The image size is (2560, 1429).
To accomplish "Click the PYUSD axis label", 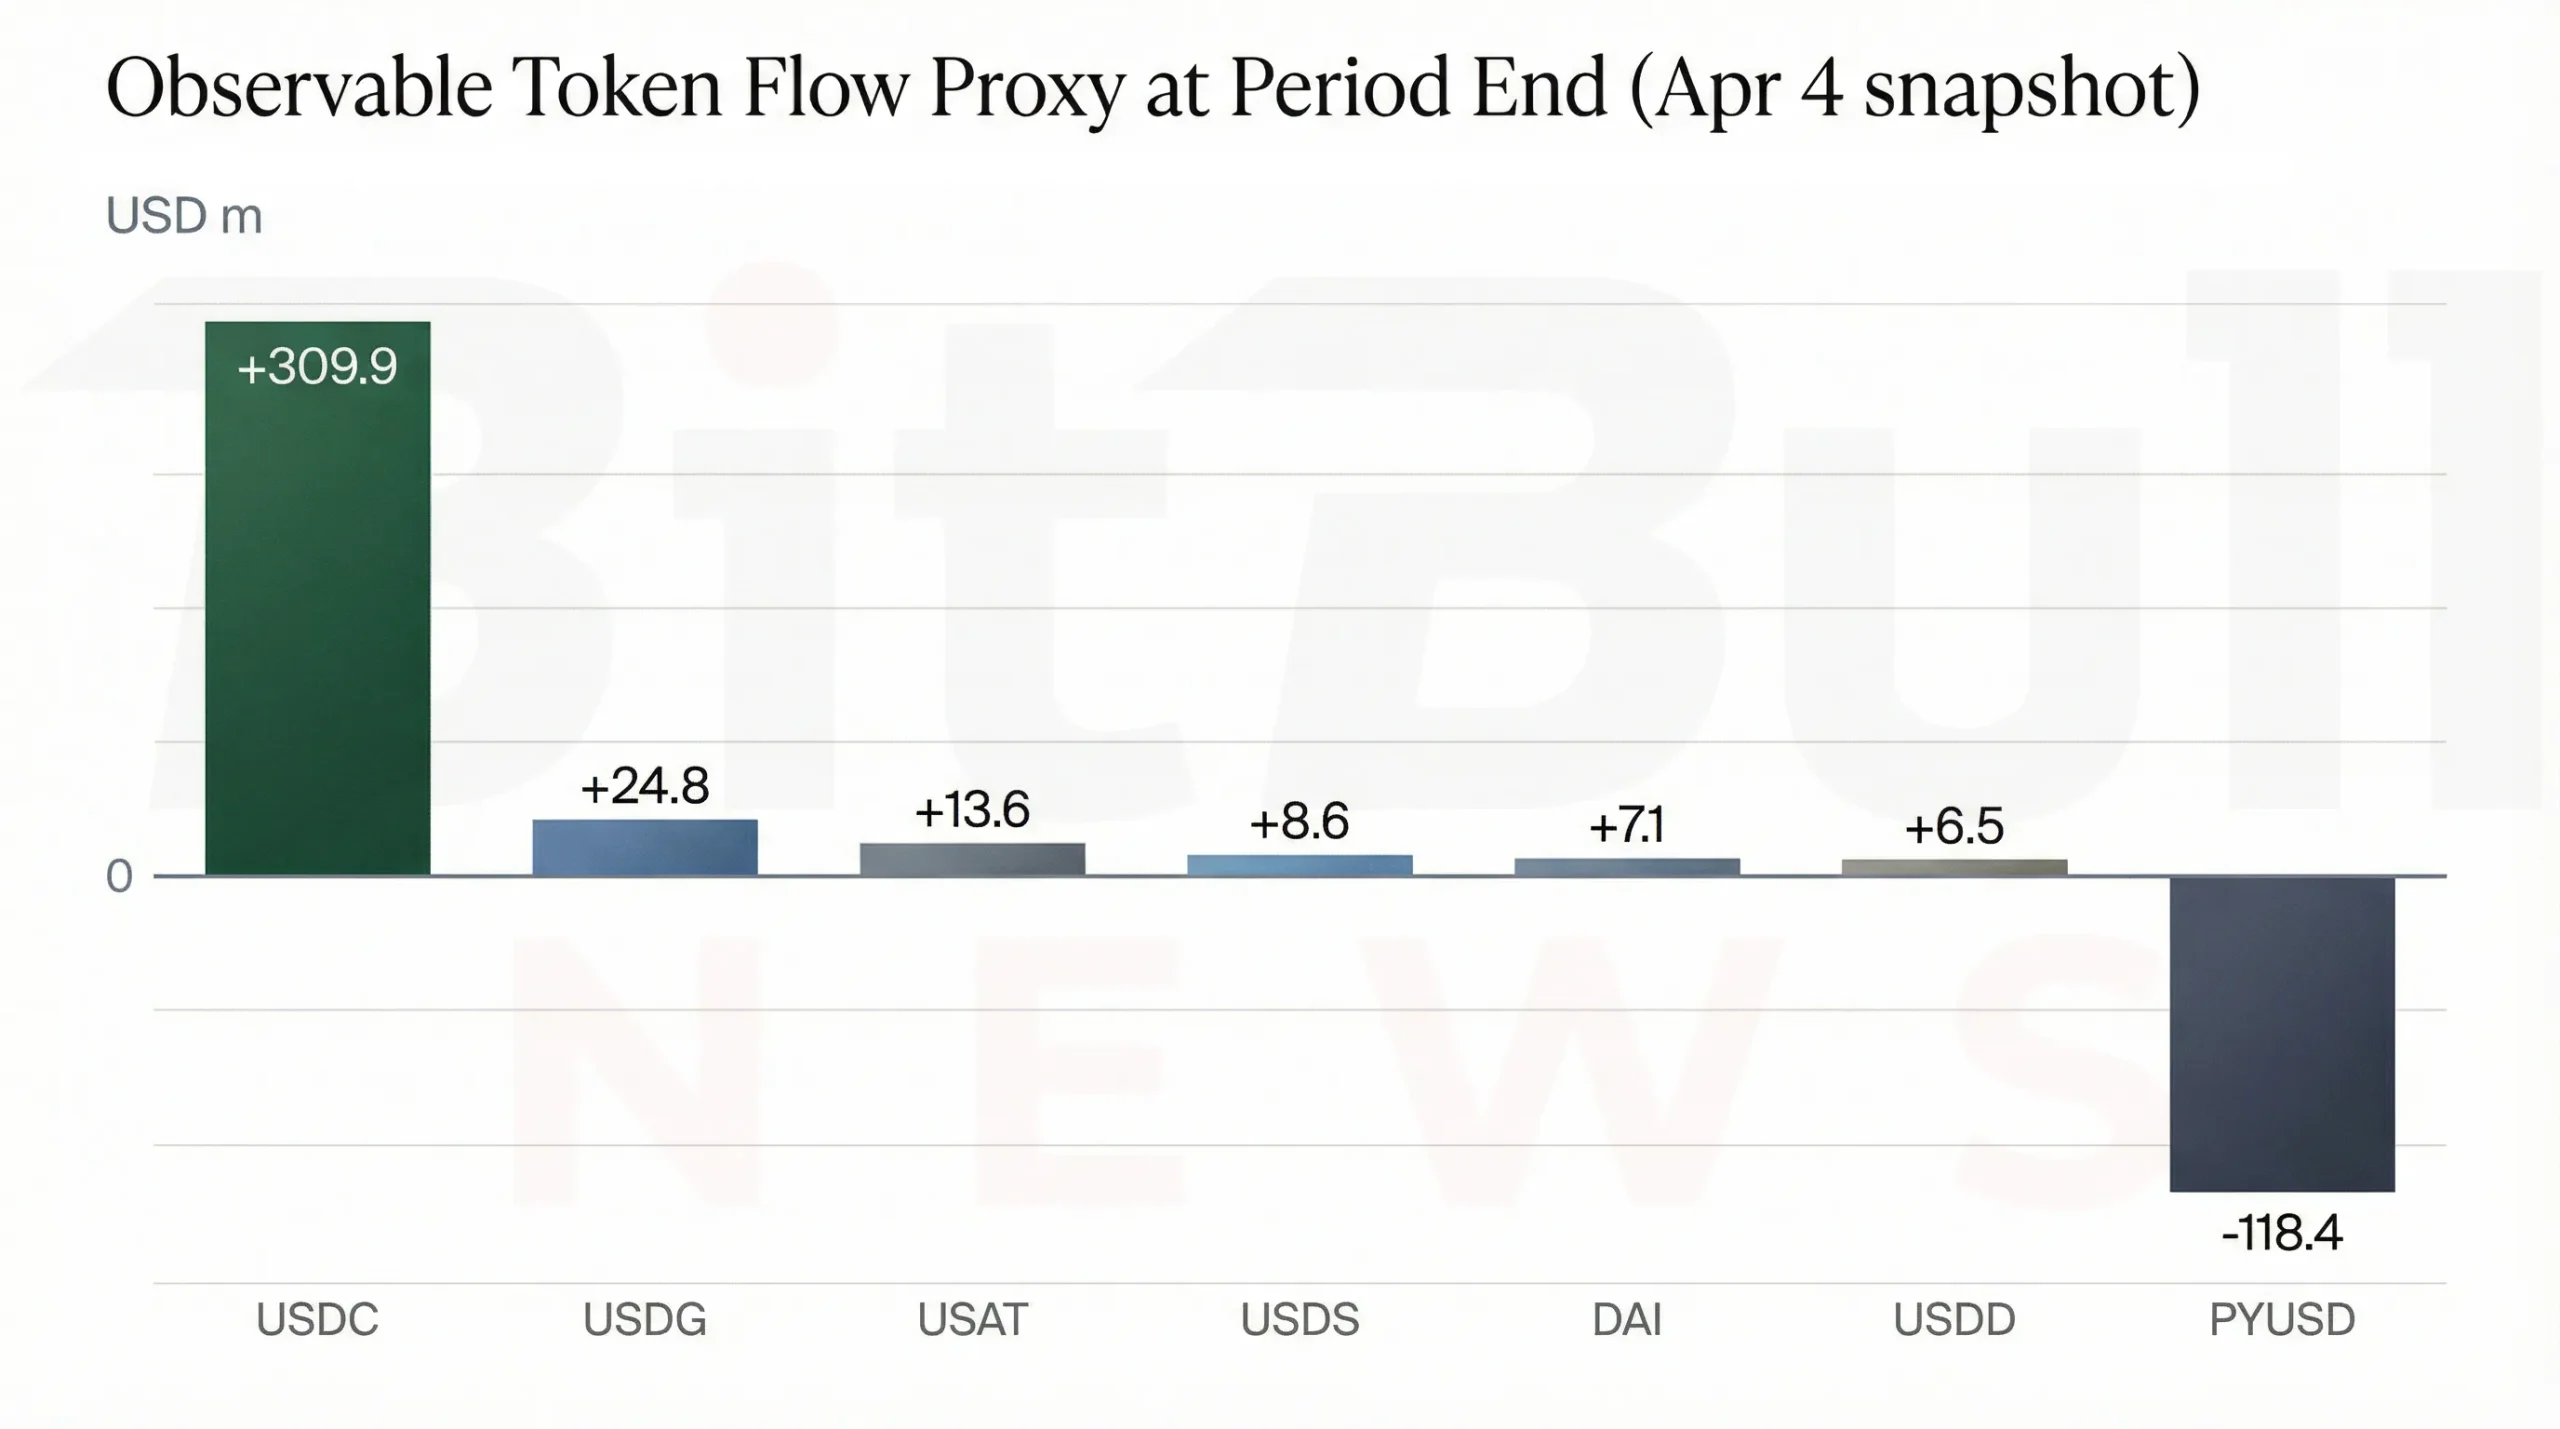I will tap(2281, 1320).
